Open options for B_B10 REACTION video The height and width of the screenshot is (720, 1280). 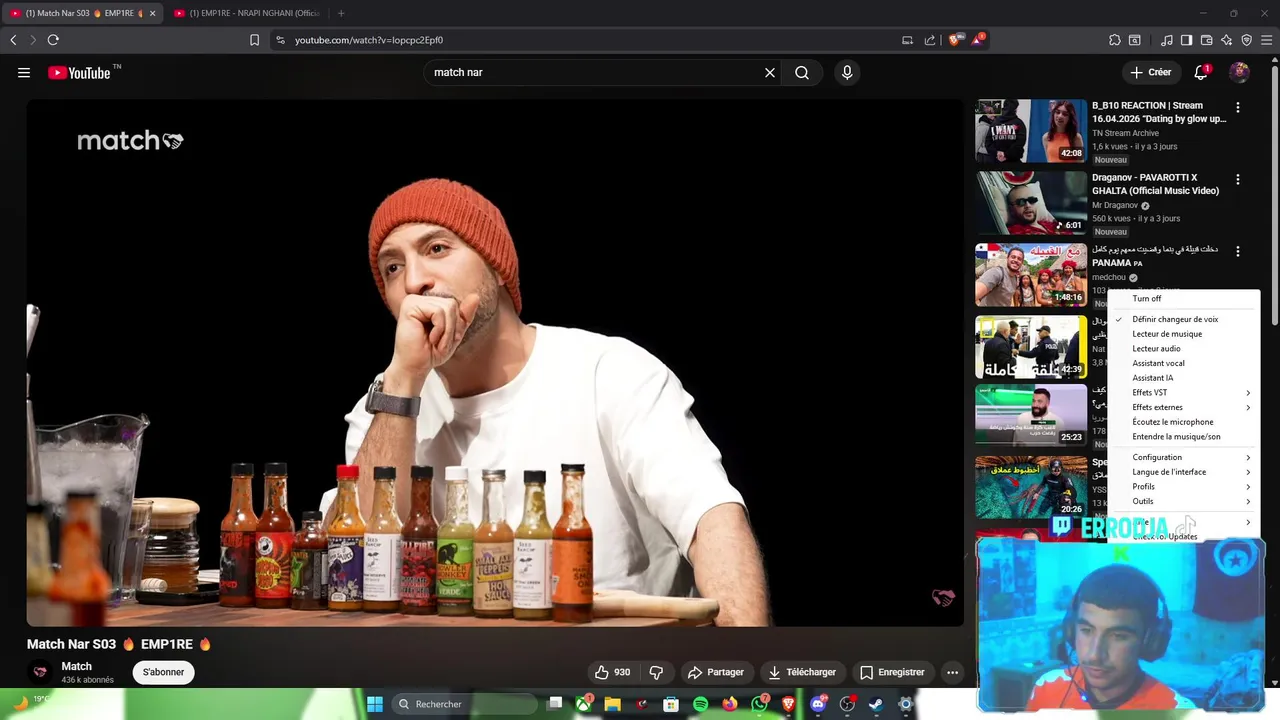(1238, 107)
